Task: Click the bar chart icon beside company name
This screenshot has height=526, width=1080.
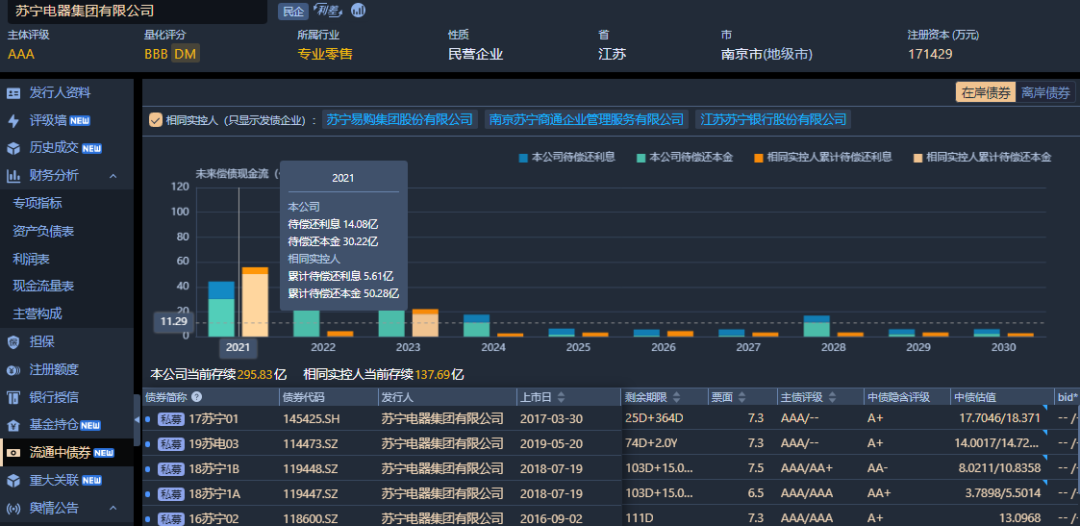Action: click(x=358, y=10)
